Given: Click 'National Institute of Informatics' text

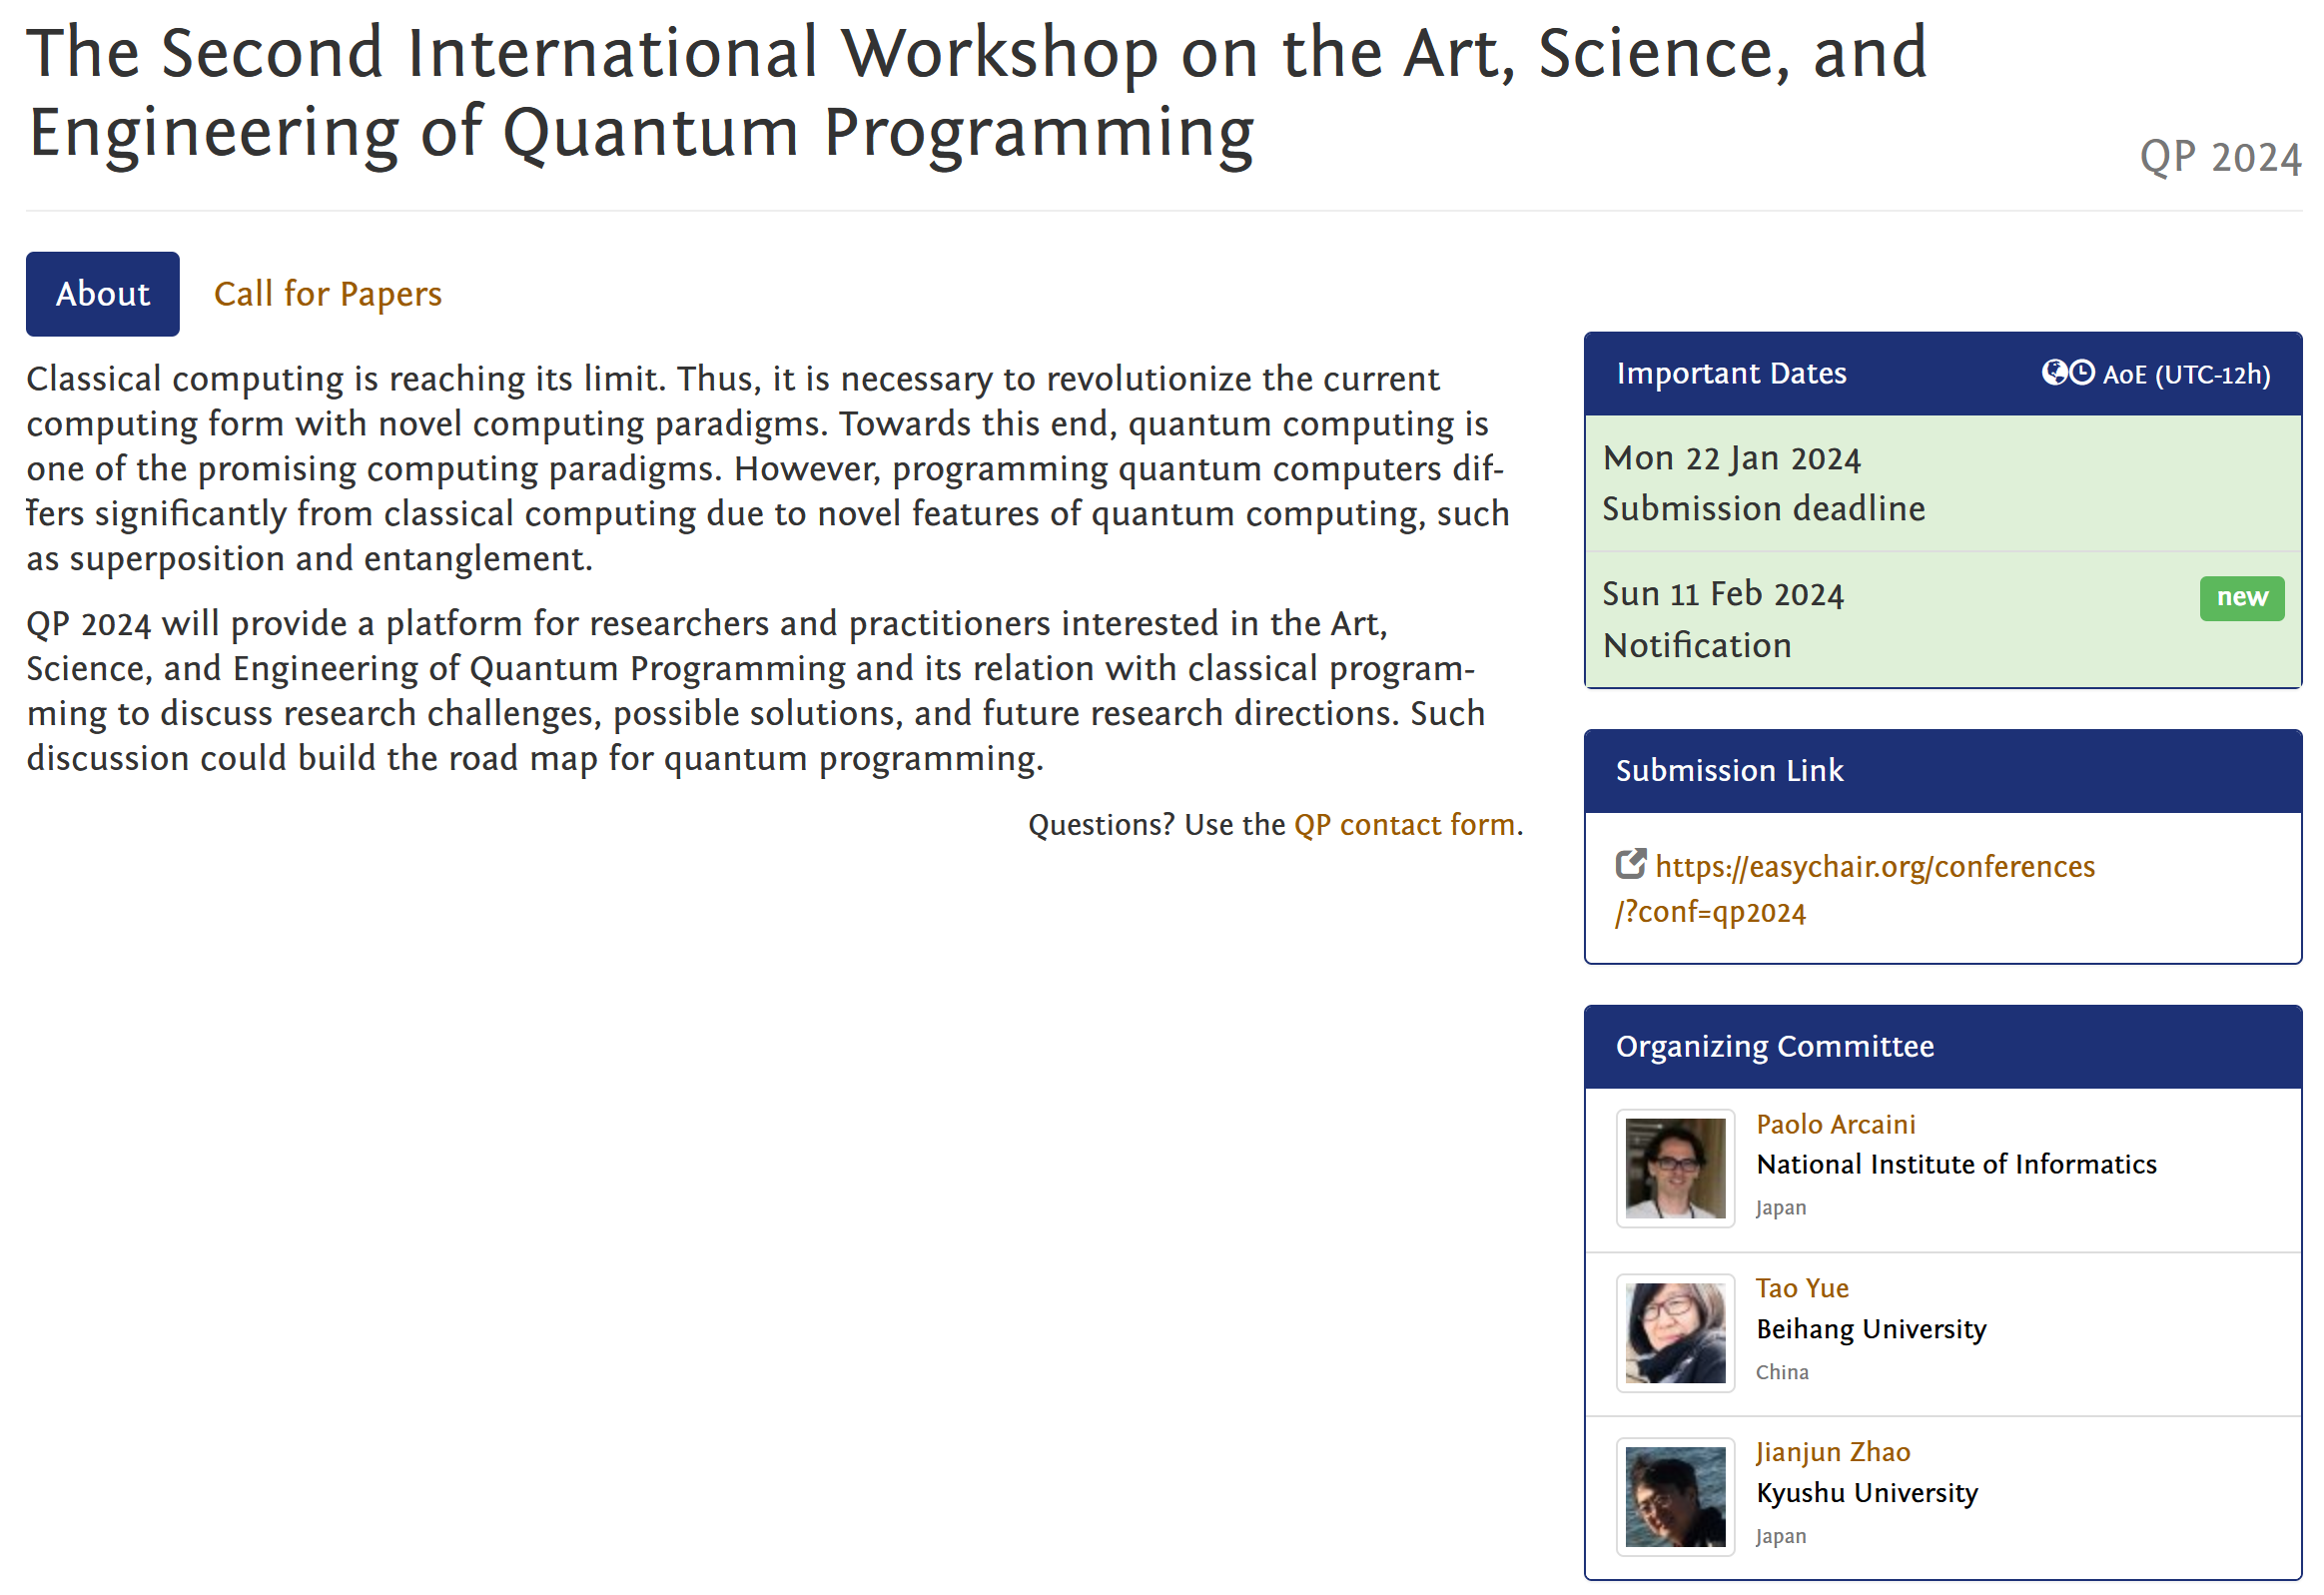Looking at the screenshot, I should [x=1957, y=1165].
